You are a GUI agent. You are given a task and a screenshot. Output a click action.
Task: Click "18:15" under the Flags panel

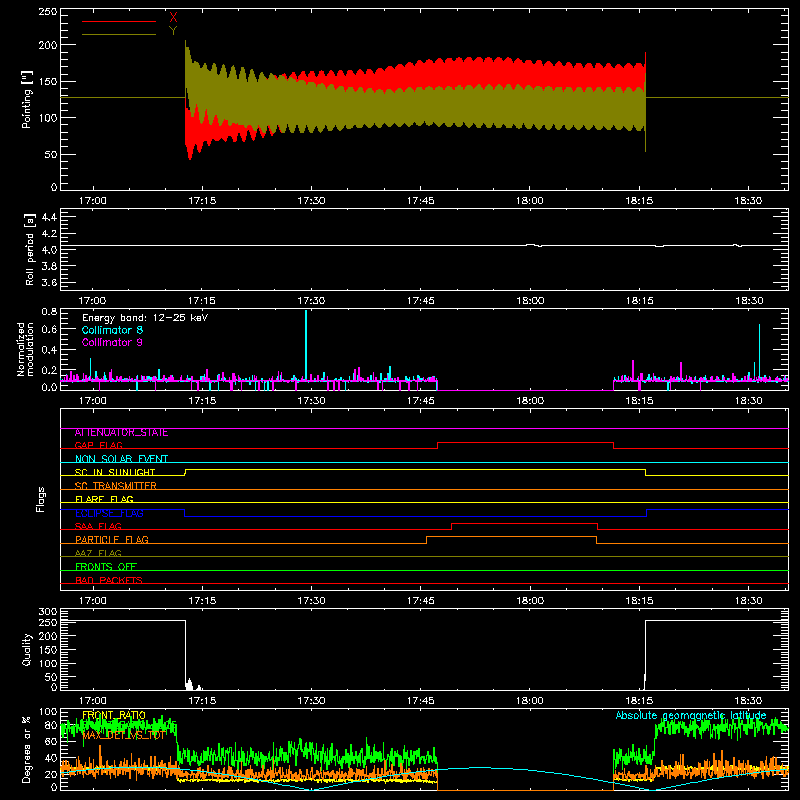[639, 601]
